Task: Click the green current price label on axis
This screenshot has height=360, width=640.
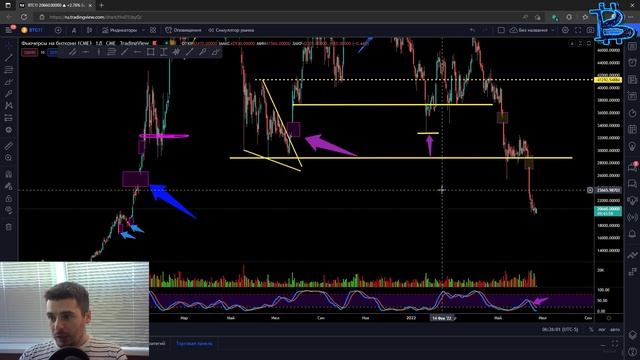Action: click(609, 211)
